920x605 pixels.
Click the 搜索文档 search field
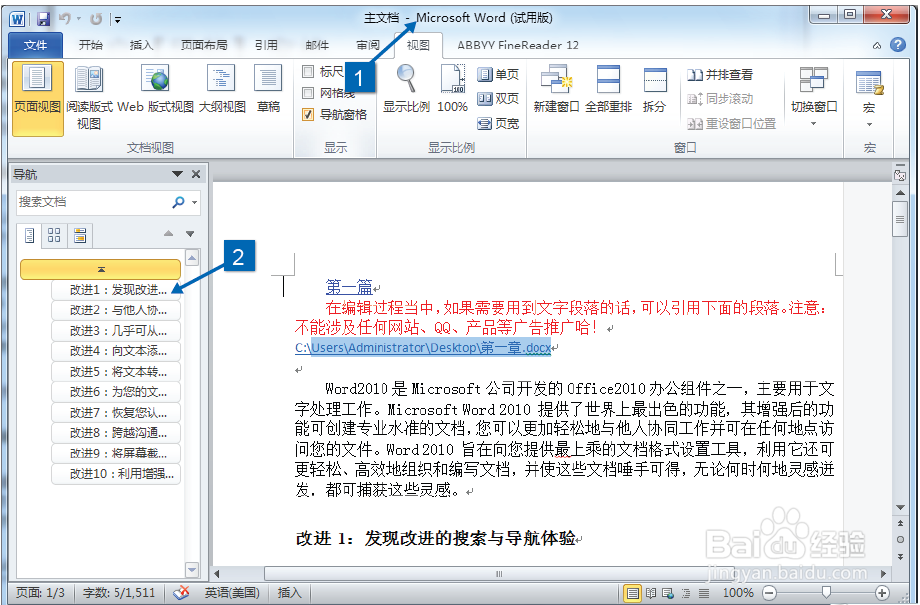click(x=93, y=202)
